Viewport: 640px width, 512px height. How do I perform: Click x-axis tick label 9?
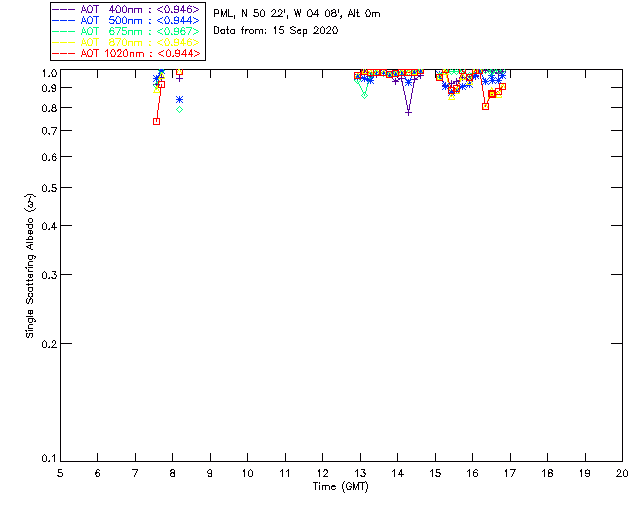(210, 473)
